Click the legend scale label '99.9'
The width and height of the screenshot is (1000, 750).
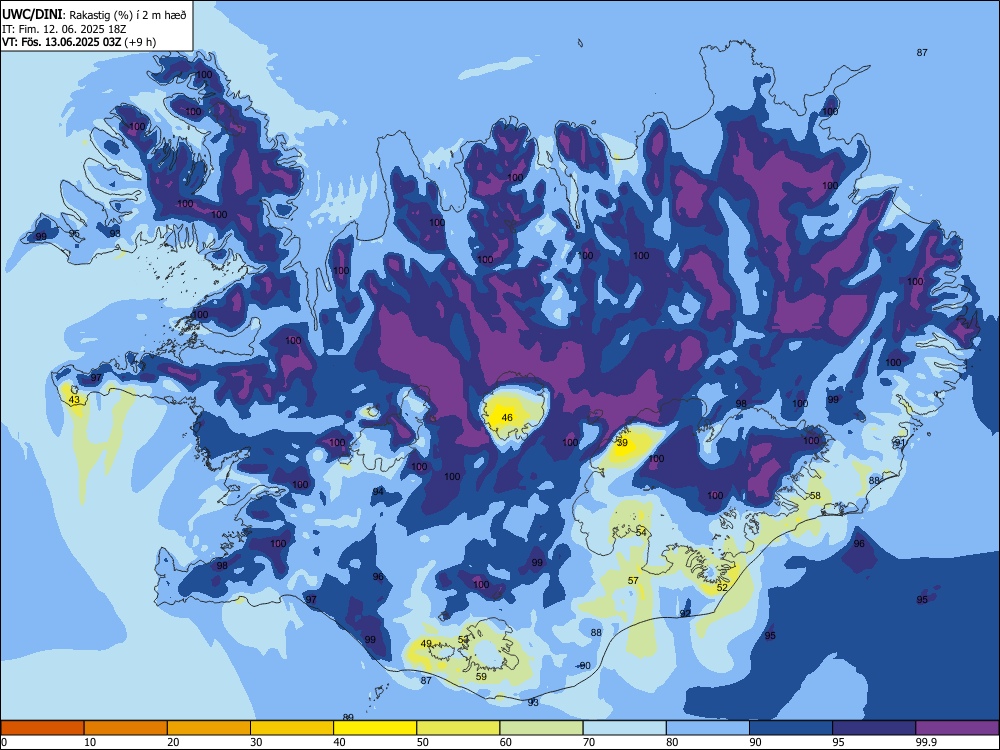tap(926, 742)
